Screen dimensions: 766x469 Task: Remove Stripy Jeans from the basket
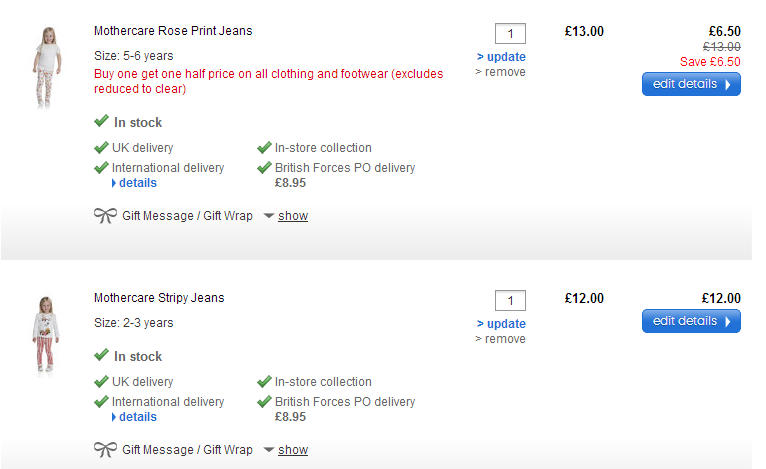click(500, 339)
